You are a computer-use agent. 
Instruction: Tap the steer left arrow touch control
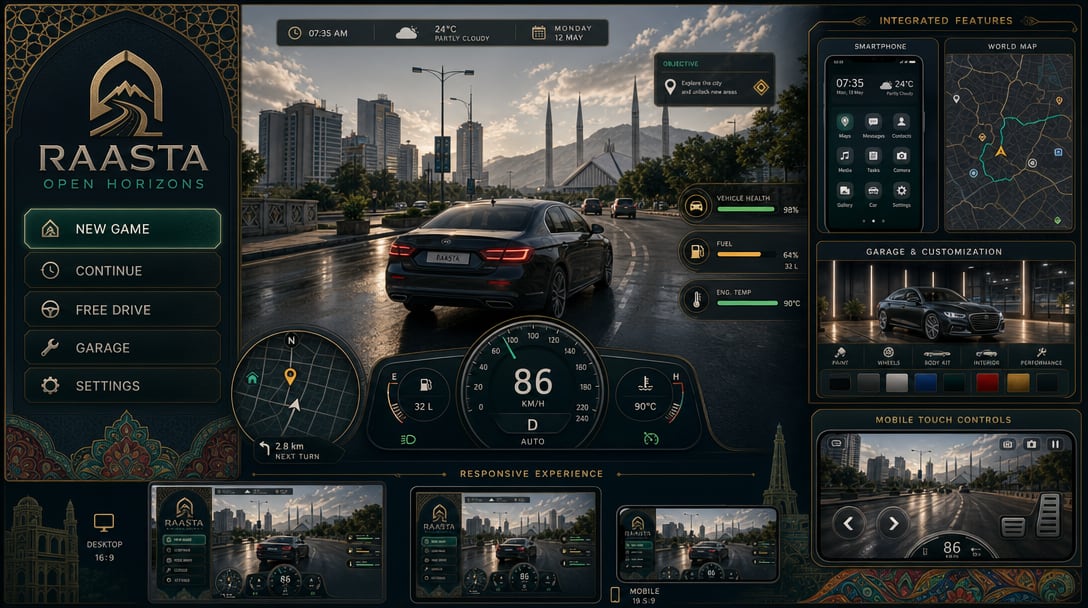(x=848, y=523)
